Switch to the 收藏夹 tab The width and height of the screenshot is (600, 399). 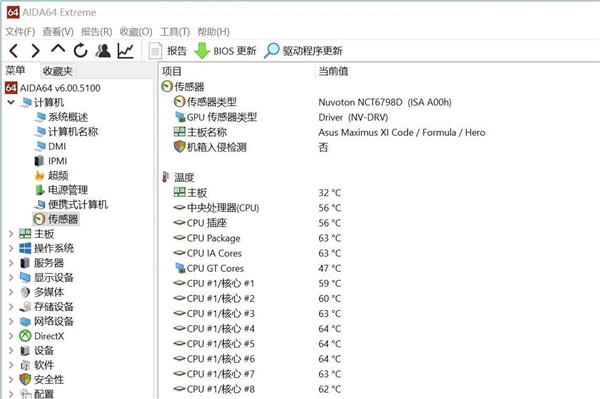[58, 71]
